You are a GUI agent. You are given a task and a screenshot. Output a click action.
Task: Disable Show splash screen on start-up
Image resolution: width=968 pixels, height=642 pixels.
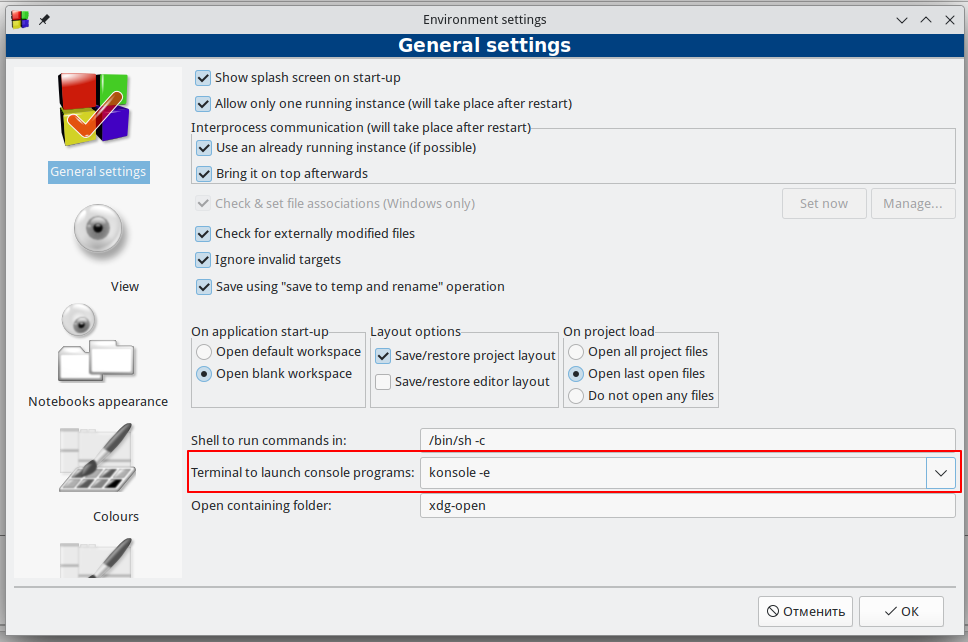[x=204, y=77]
